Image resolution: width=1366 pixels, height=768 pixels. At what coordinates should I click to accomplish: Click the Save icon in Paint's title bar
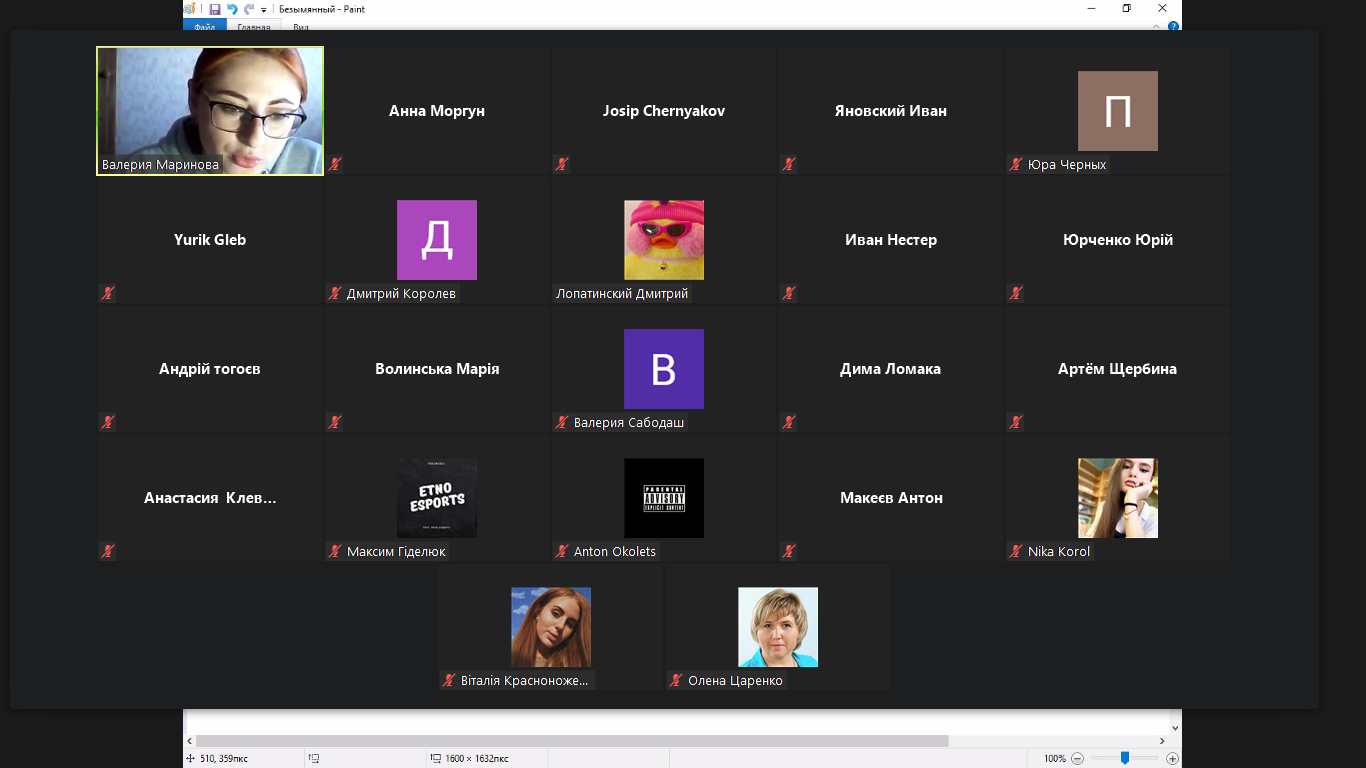pyautogui.click(x=215, y=9)
